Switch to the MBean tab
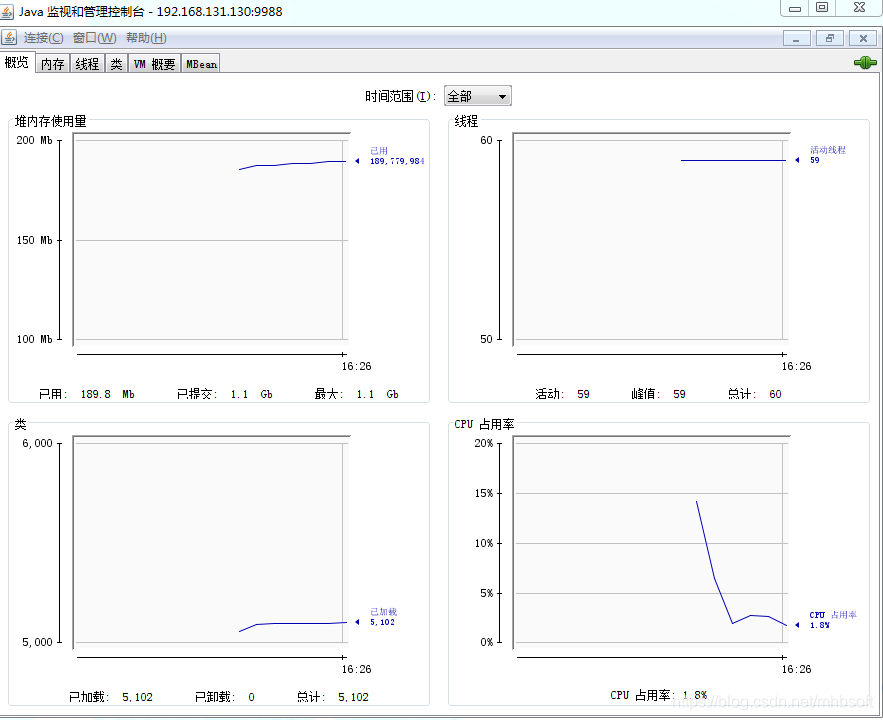 point(201,64)
